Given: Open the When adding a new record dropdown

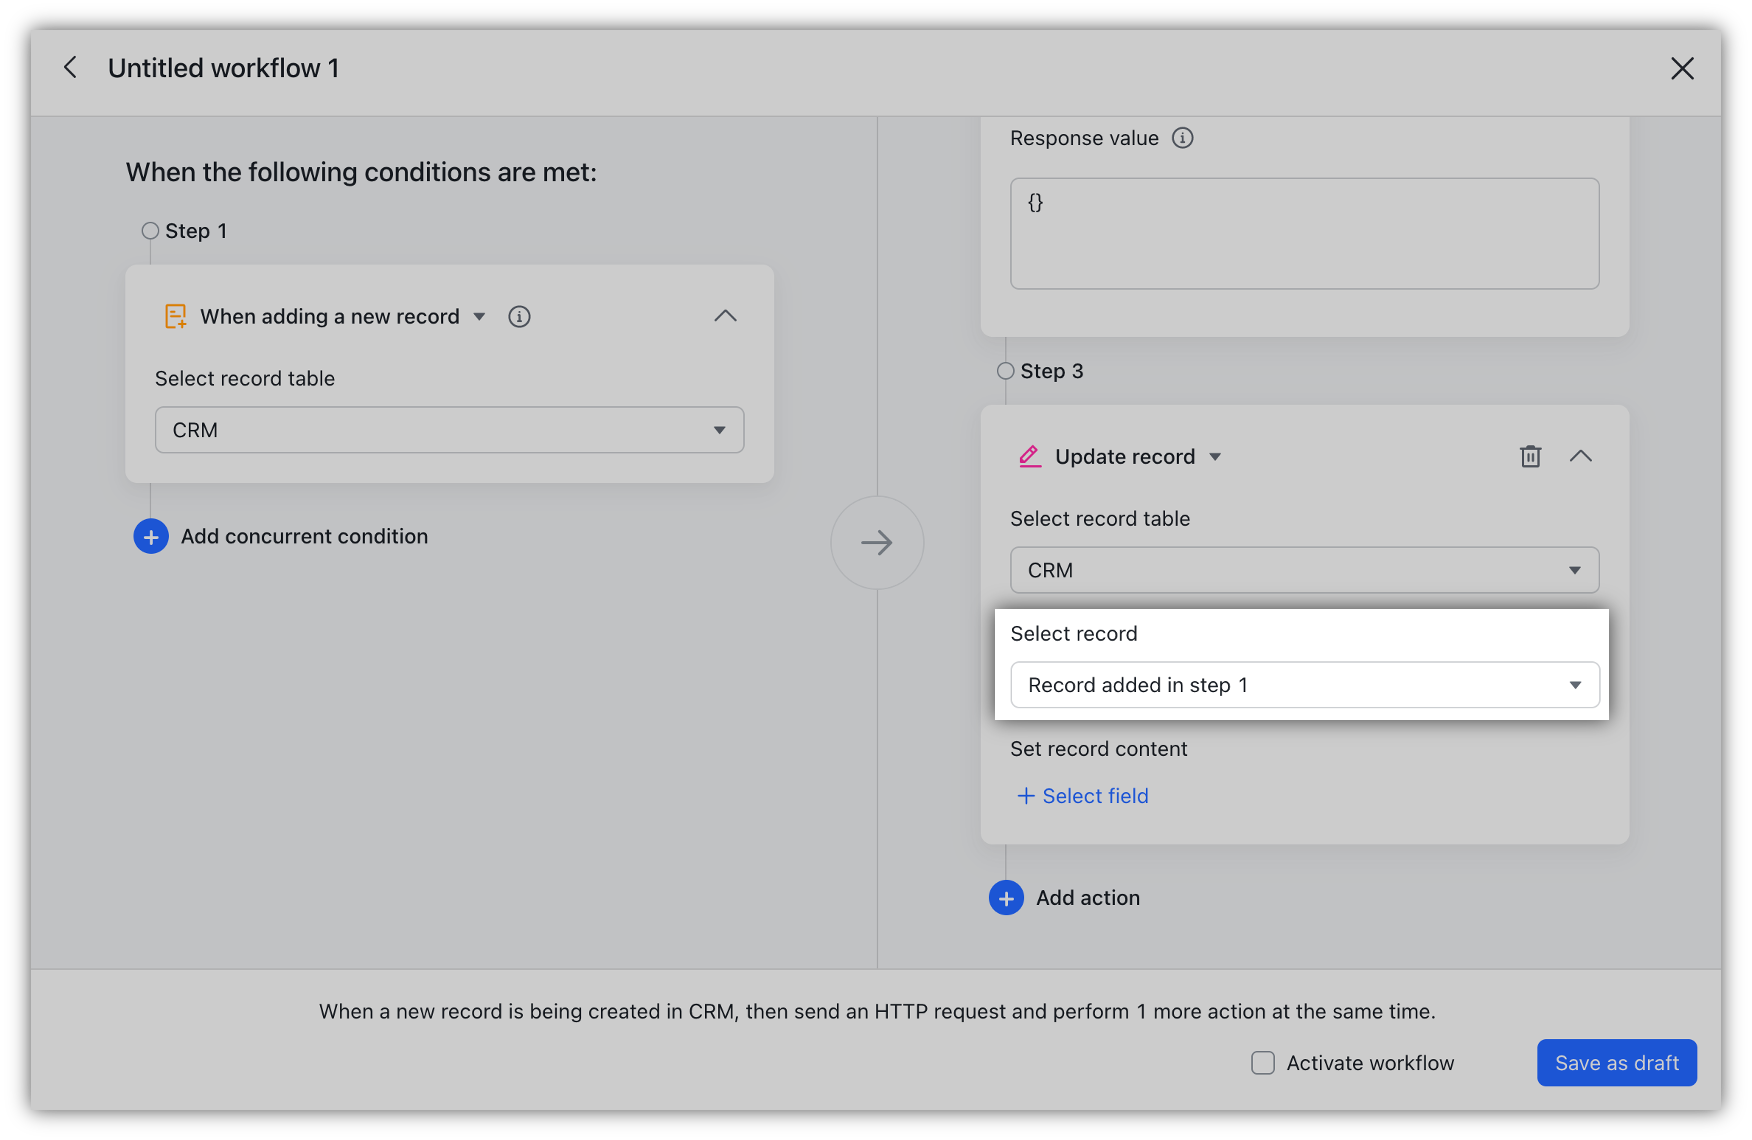Looking at the screenshot, I should pyautogui.click(x=480, y=316).
